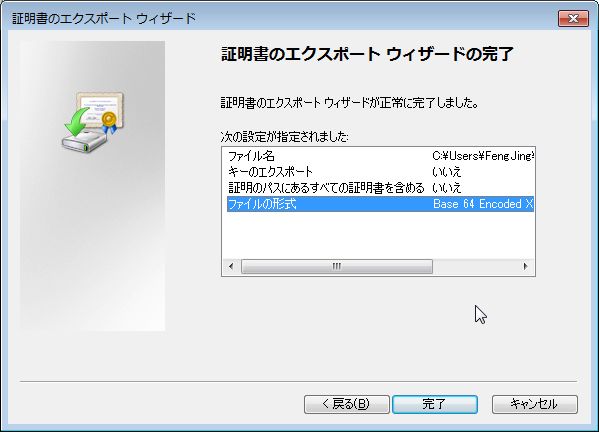
Task: Click the window title bar text
Action: point(104,18)
